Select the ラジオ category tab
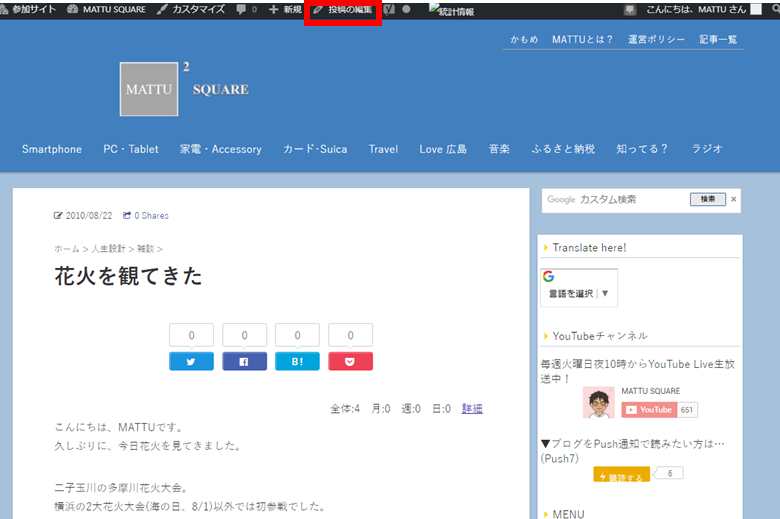The width and height of the screenshot is (780, 519). (707, 149)
